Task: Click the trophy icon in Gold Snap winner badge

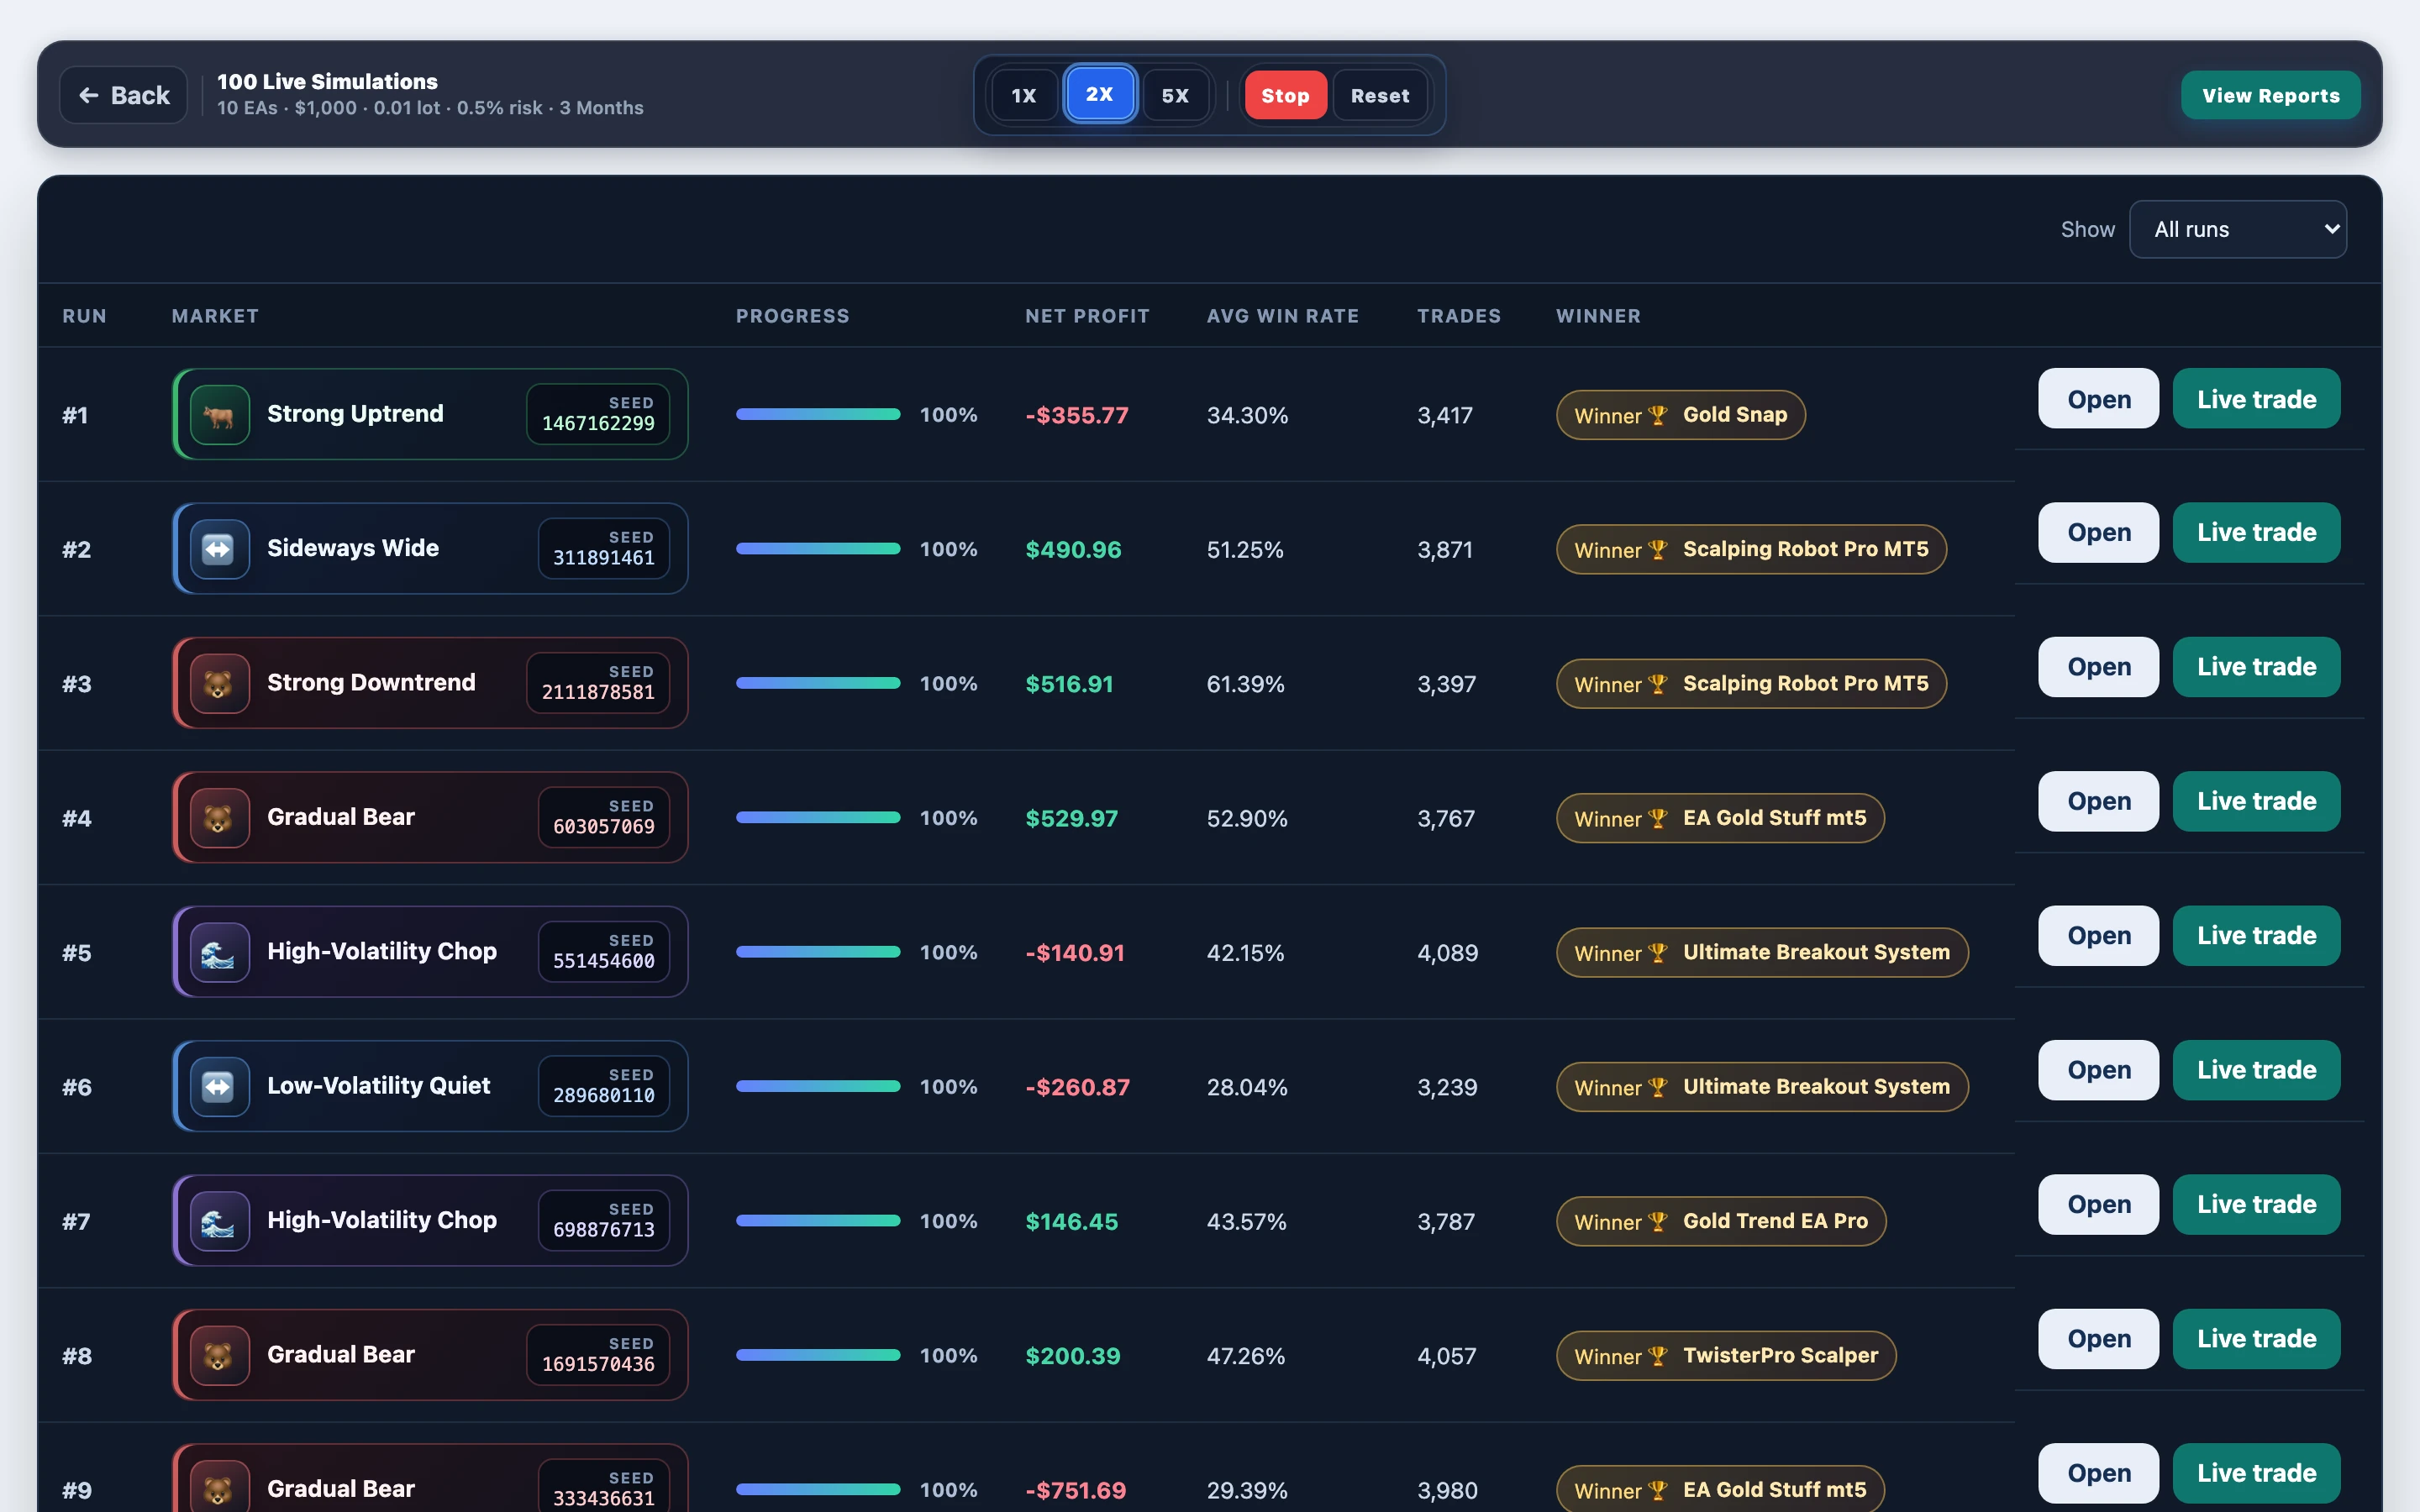Action: [x=1658, y=415]
